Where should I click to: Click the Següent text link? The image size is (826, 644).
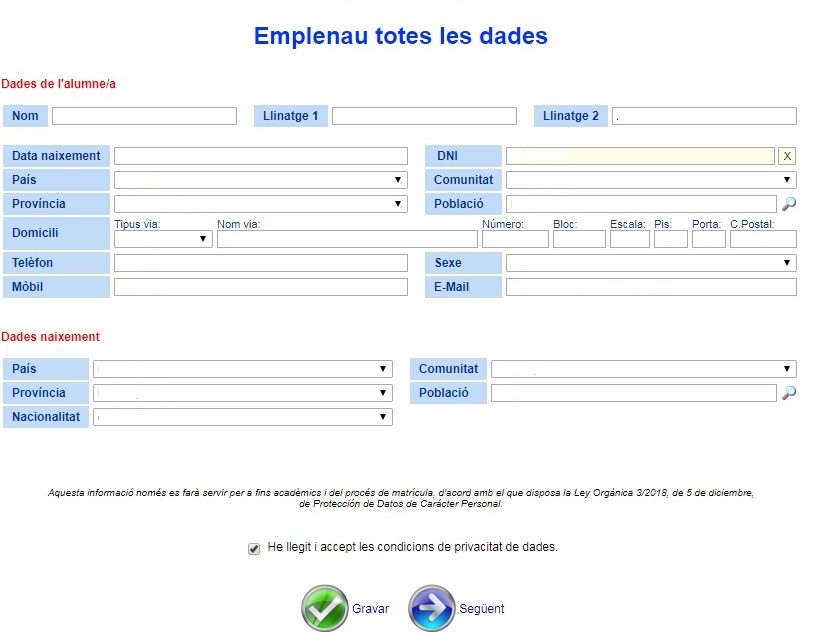tap(481, 609)
